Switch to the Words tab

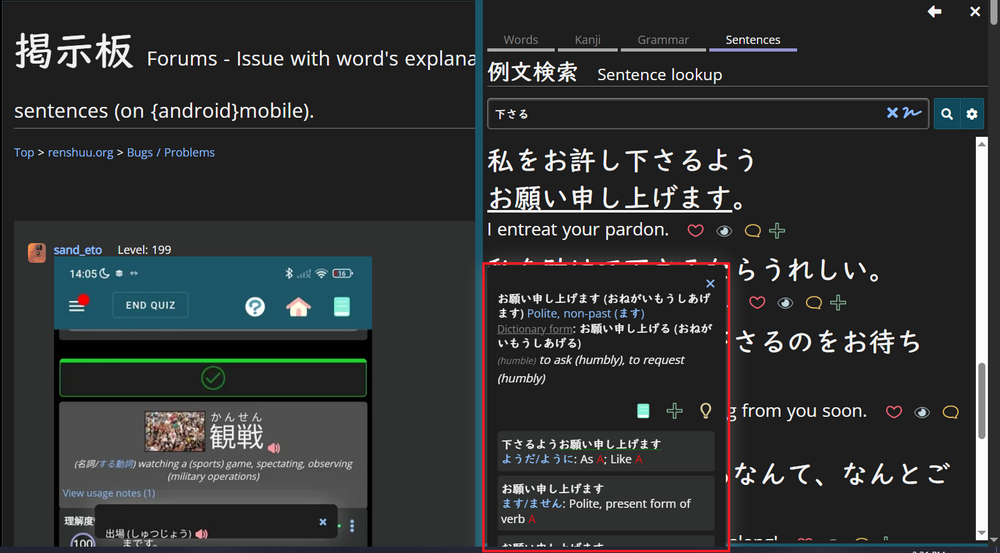coord(520,40)
